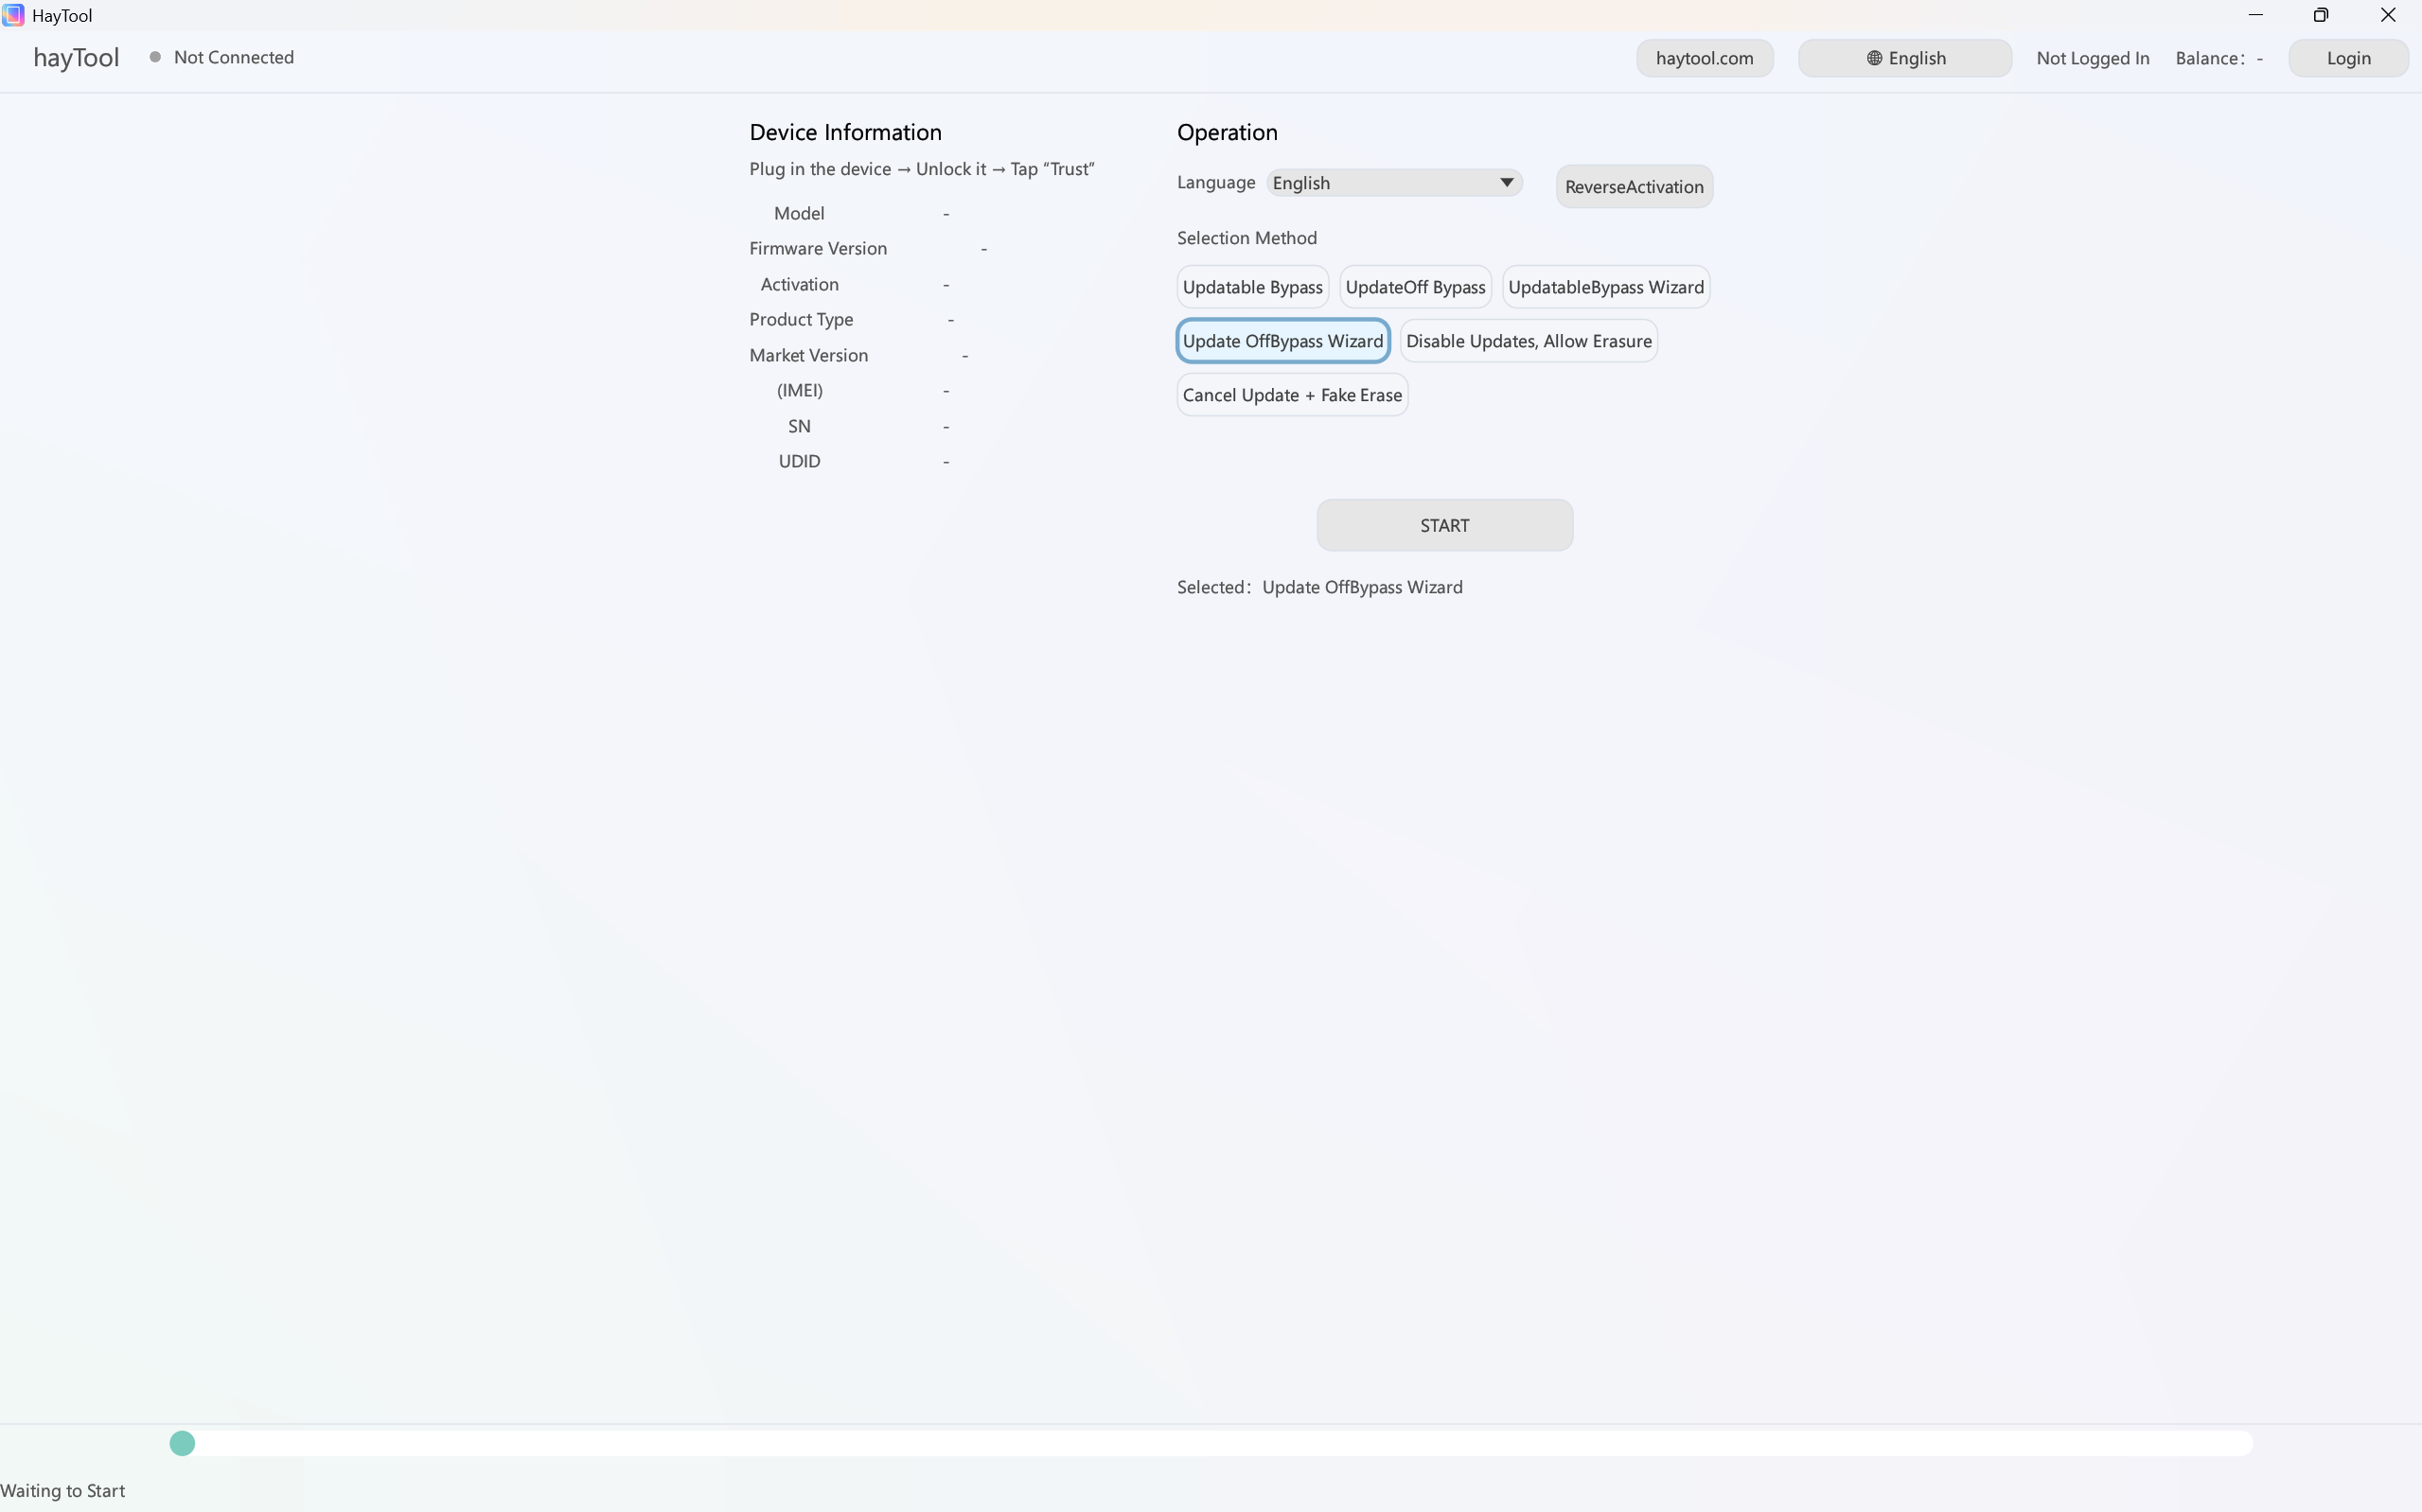Open the haytool.com website link
The width and height of the screenshot is (2422, 1512).
click(x=1703, y=57)
